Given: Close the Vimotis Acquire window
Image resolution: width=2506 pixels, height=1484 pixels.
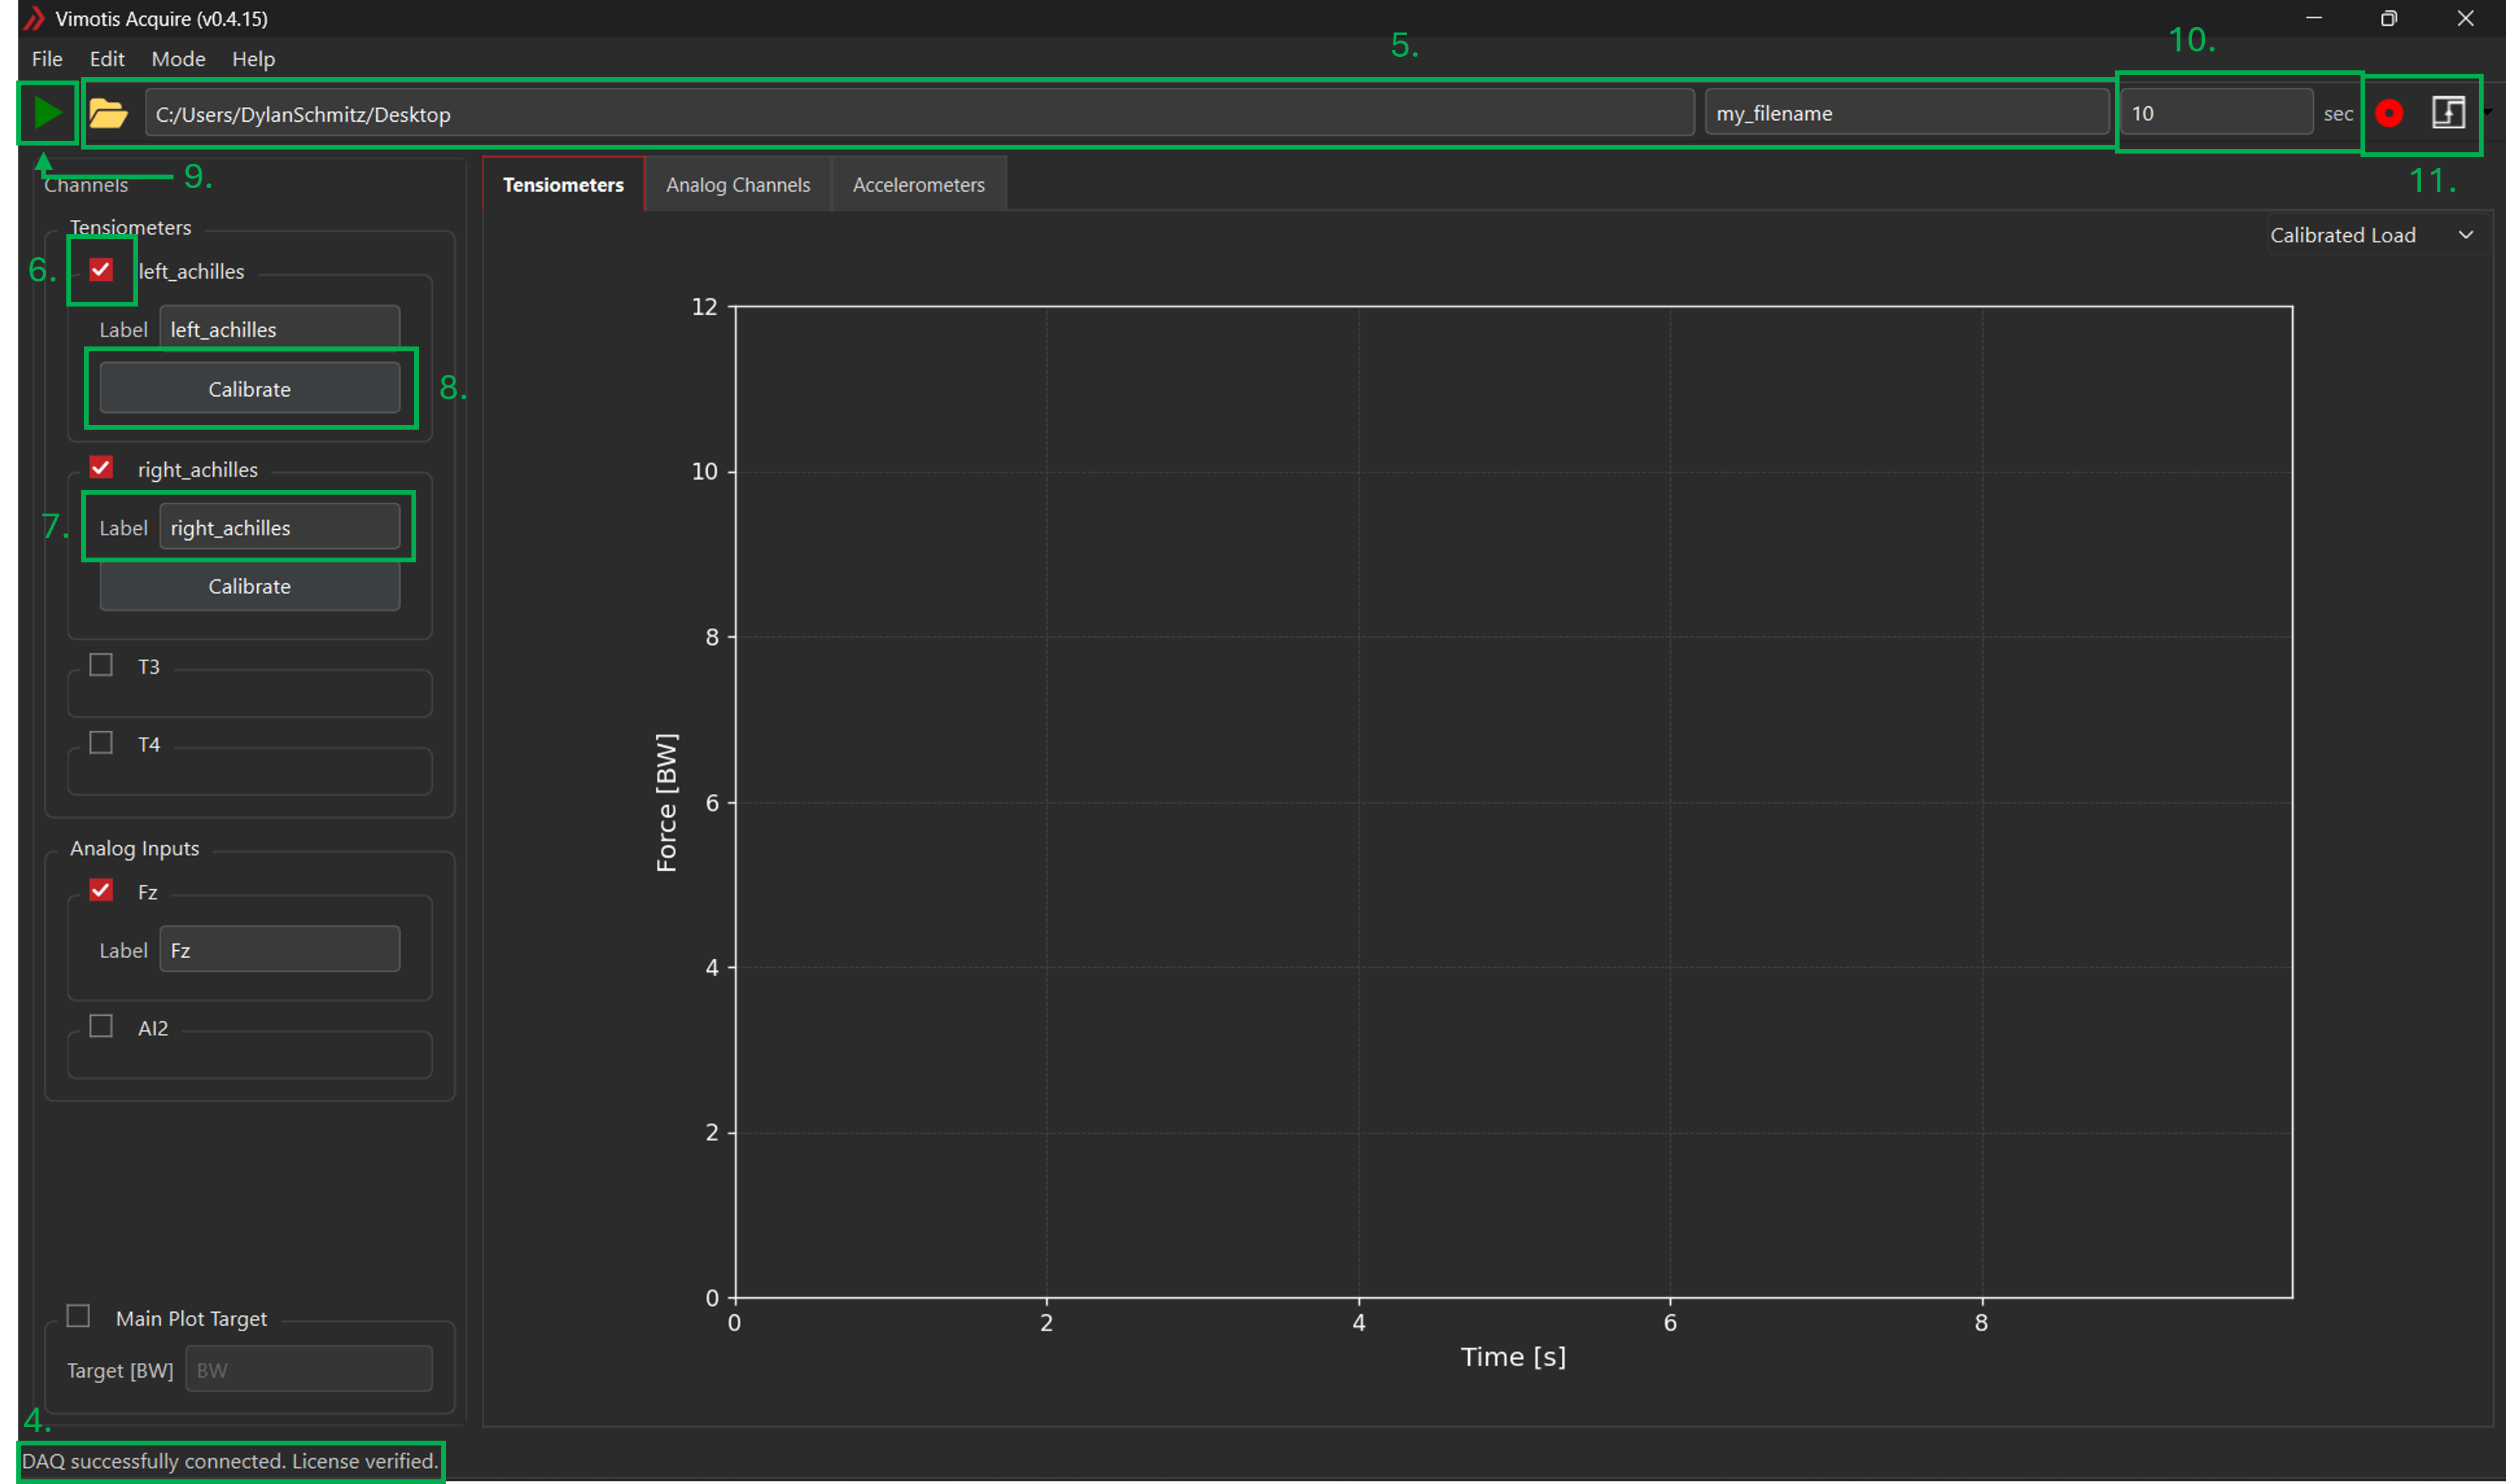Looking at the screenshot, I should (x=2465, y=18).
